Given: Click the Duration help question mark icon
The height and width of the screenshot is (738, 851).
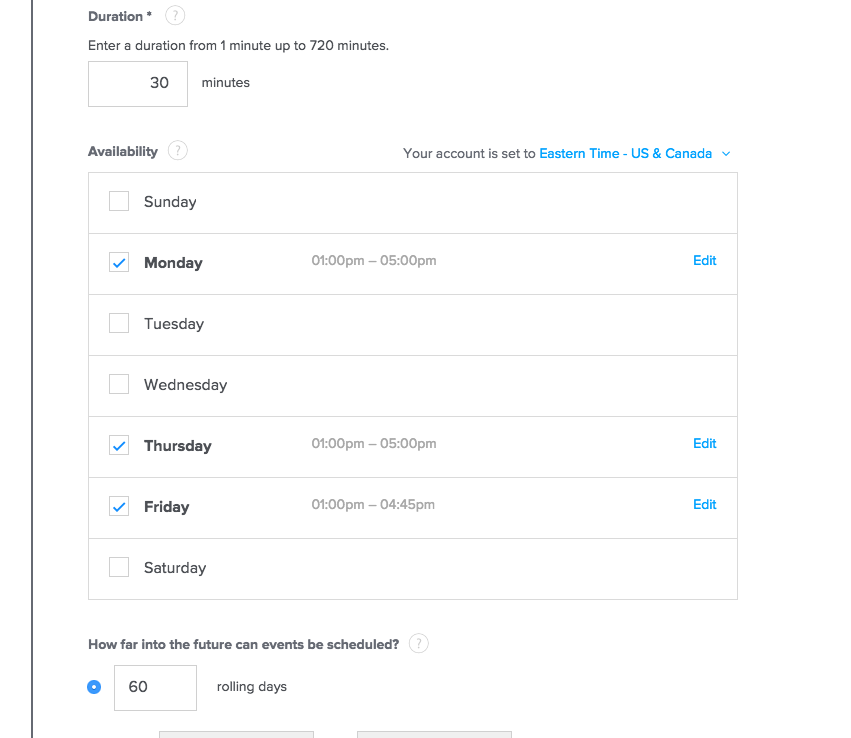Looking at the screenshot, I should click(x=175, y=16).
